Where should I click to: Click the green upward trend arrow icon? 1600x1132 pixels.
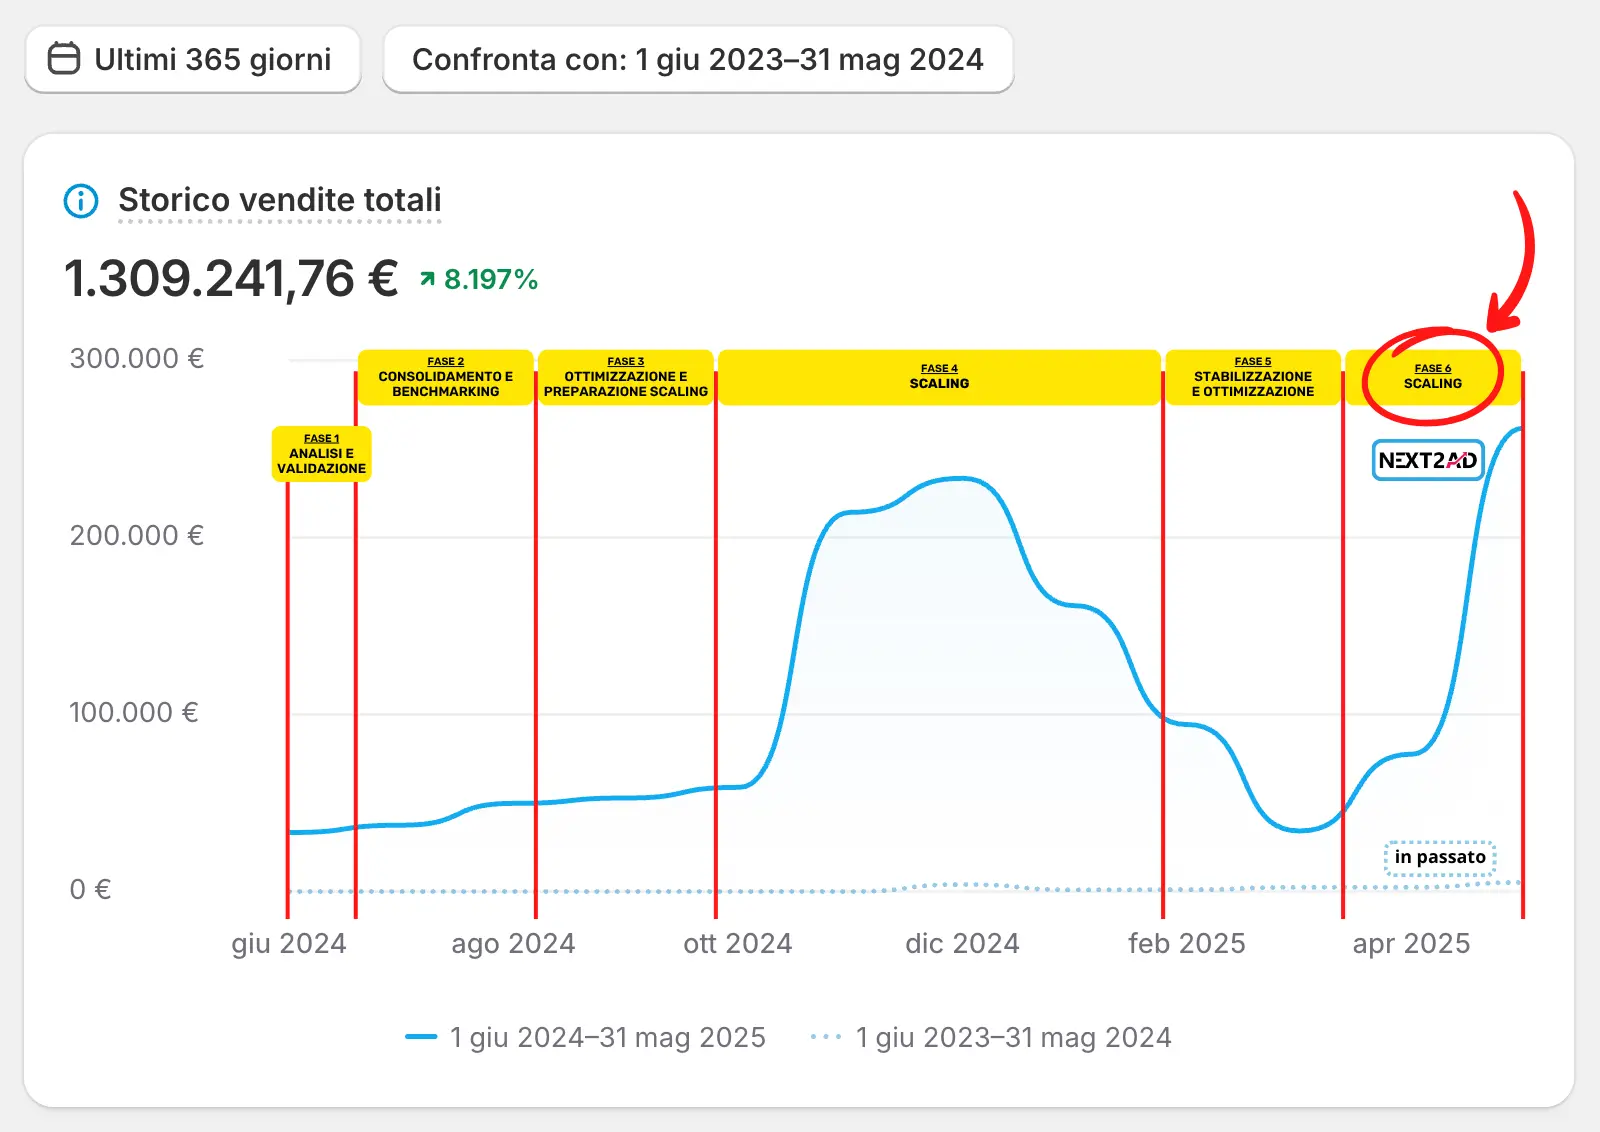[x=428, y=279]
